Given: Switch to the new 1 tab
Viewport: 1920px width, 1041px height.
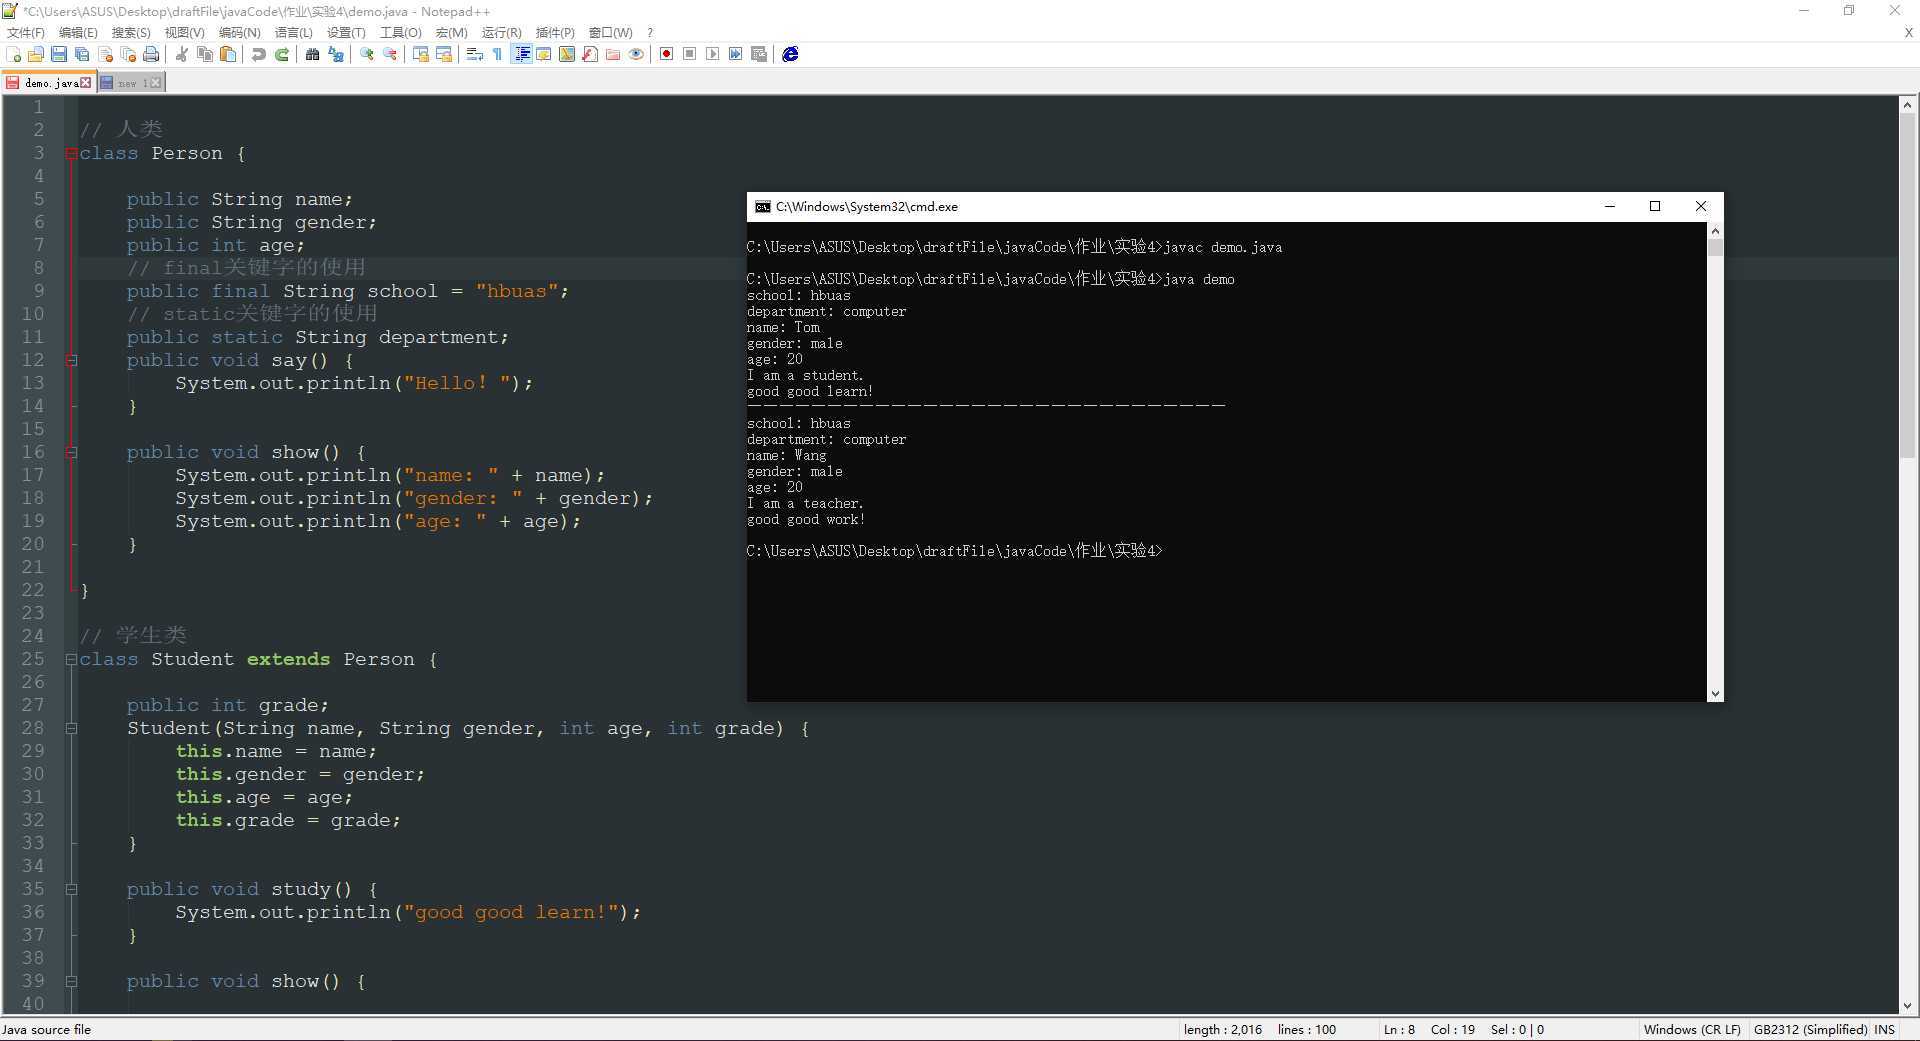Looking at the screenshot, I should [131, 83].
